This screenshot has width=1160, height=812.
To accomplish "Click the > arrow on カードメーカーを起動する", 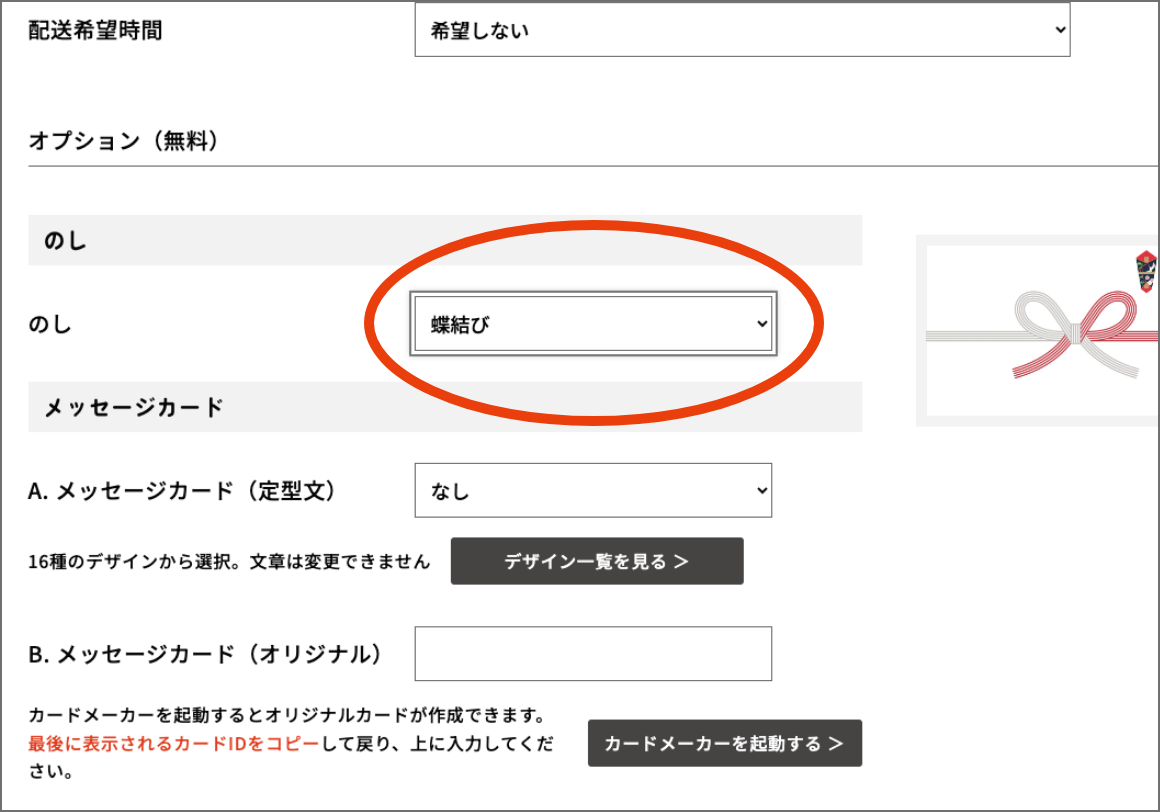I will click(836, 744).
